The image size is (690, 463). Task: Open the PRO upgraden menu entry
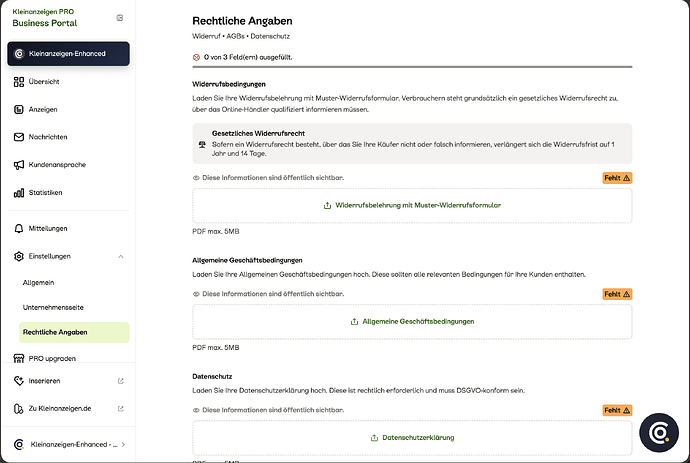[x=68, y=358]
